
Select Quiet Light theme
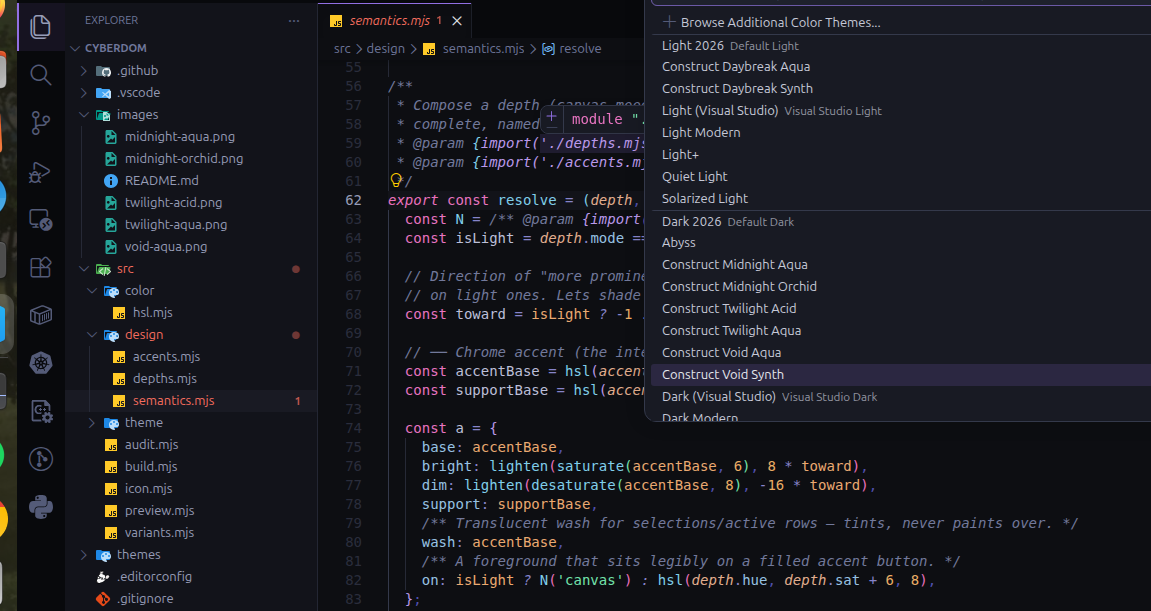point(901,177)
